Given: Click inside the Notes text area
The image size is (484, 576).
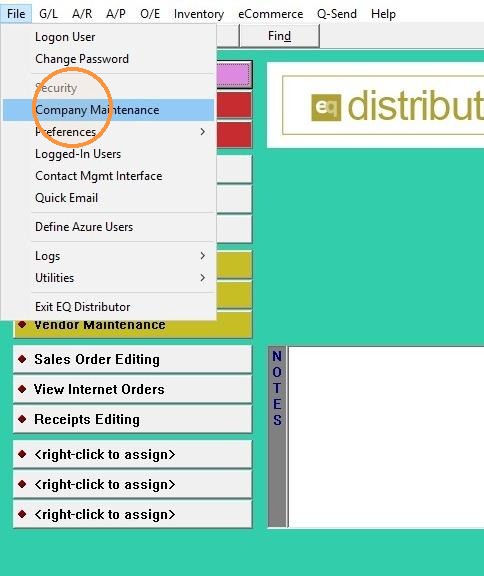Looking at the screenshot, I should (x=386, y=437).
